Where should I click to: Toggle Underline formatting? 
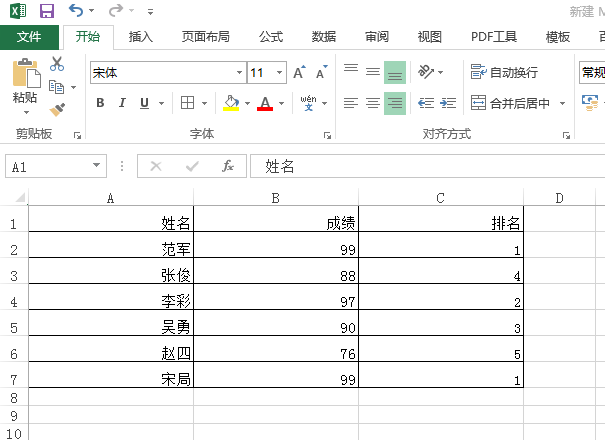[144, 103]
